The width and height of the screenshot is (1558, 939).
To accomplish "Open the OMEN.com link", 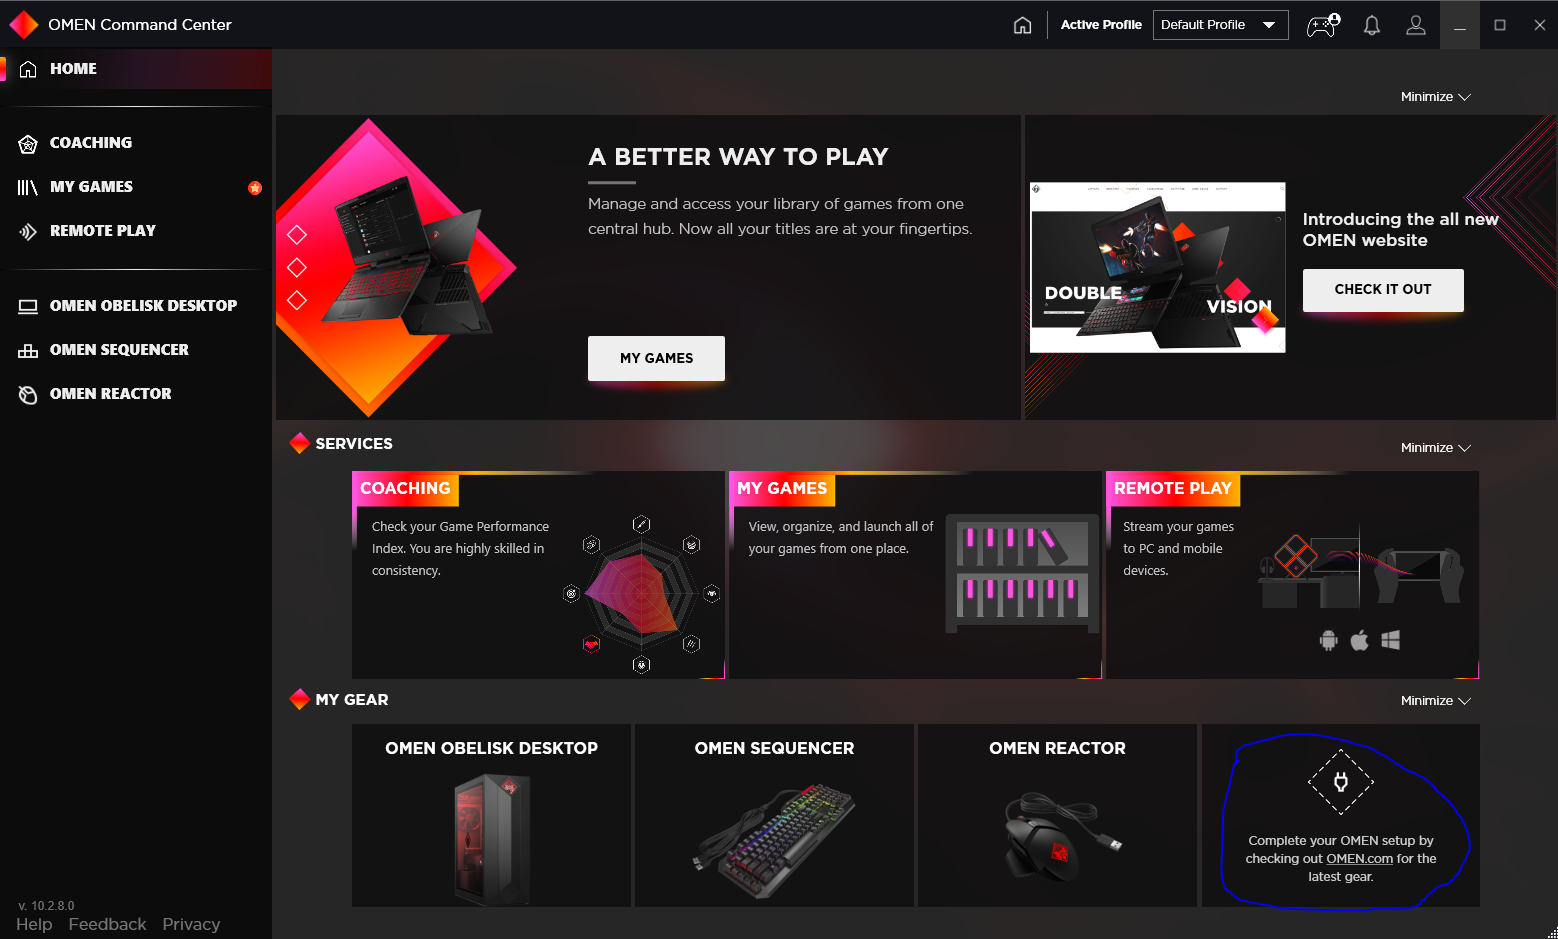I will [1359, 859].
